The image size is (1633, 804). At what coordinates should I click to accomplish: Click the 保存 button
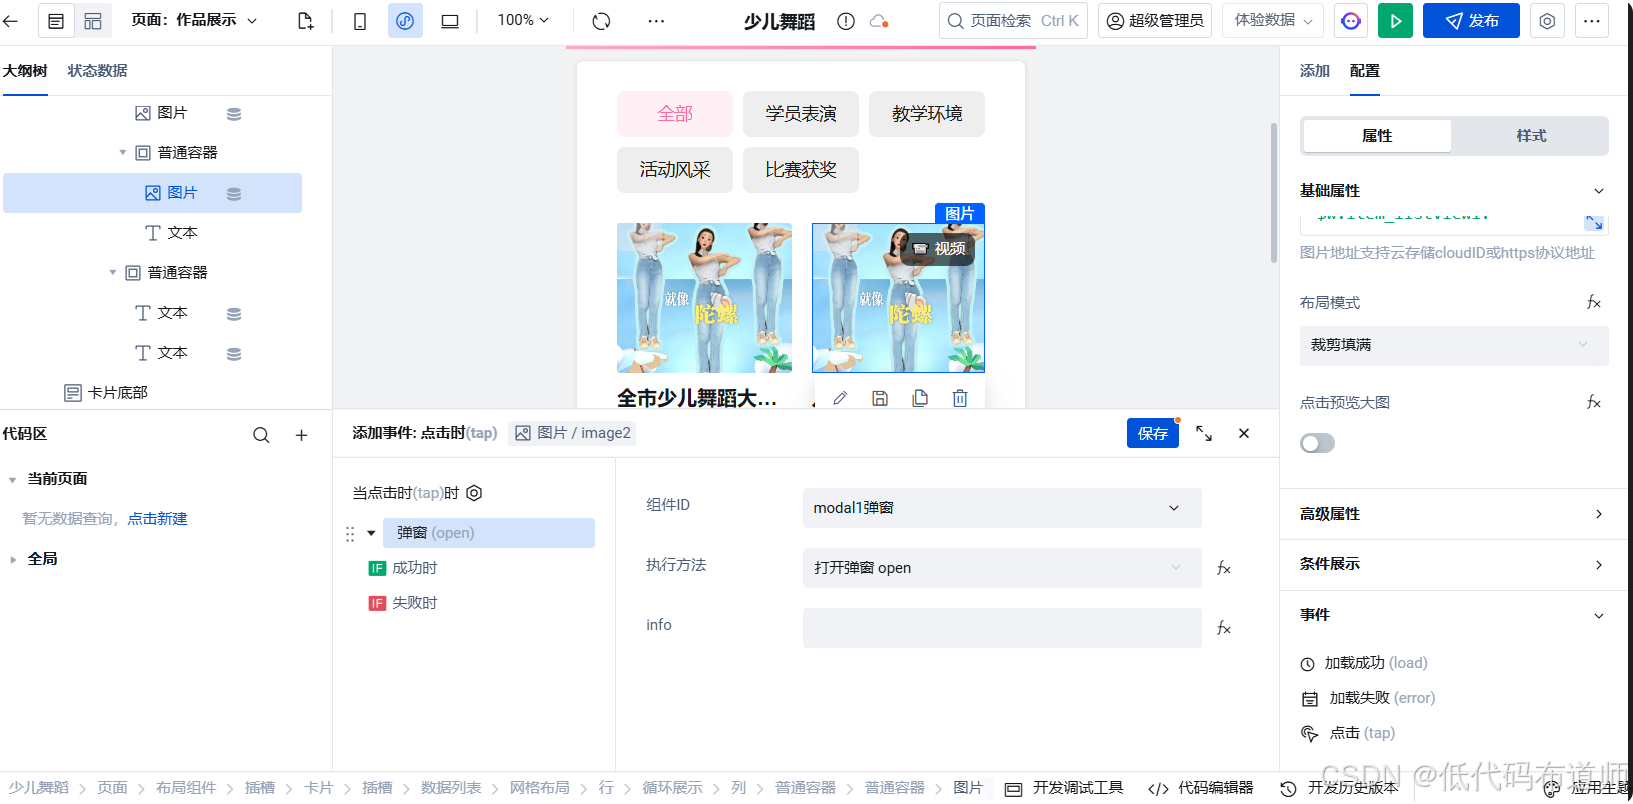(1153, 433)
